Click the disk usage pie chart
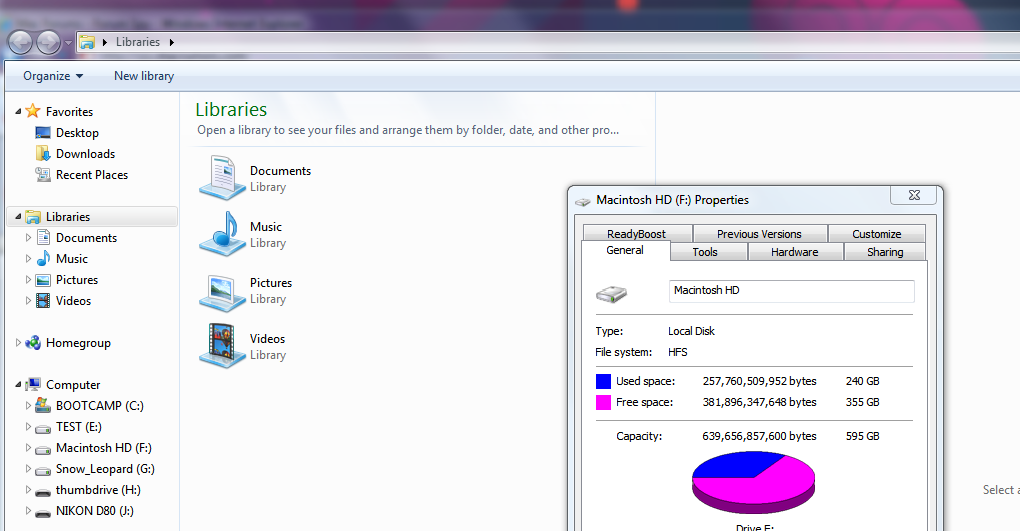Viewport: 1020px width, 531px height. click(x=753, y=483)
